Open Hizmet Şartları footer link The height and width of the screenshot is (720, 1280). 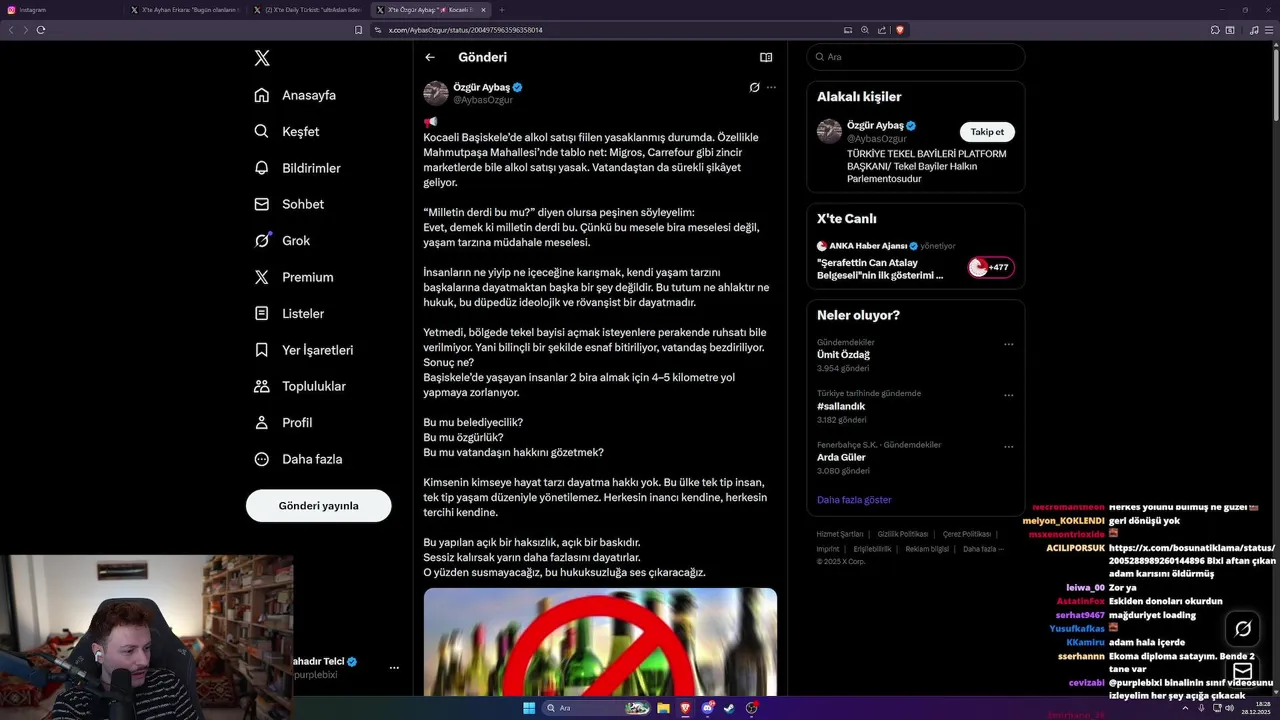click(x=839, y=534)
